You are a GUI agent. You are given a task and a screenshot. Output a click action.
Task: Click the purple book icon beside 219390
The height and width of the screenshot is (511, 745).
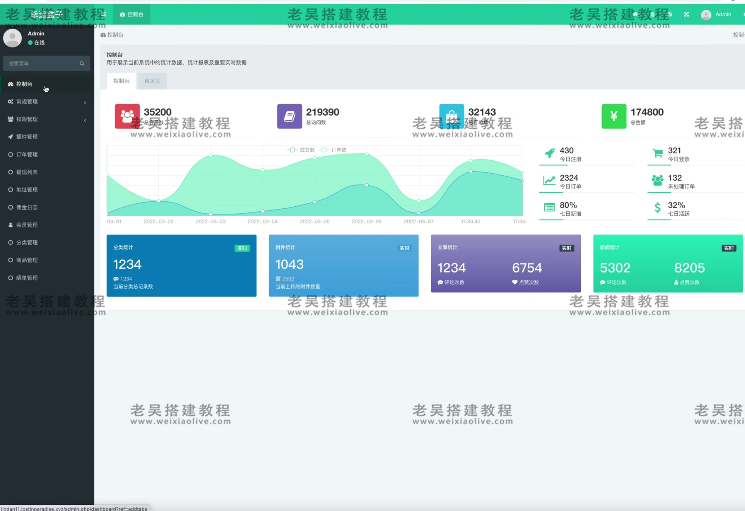tap(289, 116)
